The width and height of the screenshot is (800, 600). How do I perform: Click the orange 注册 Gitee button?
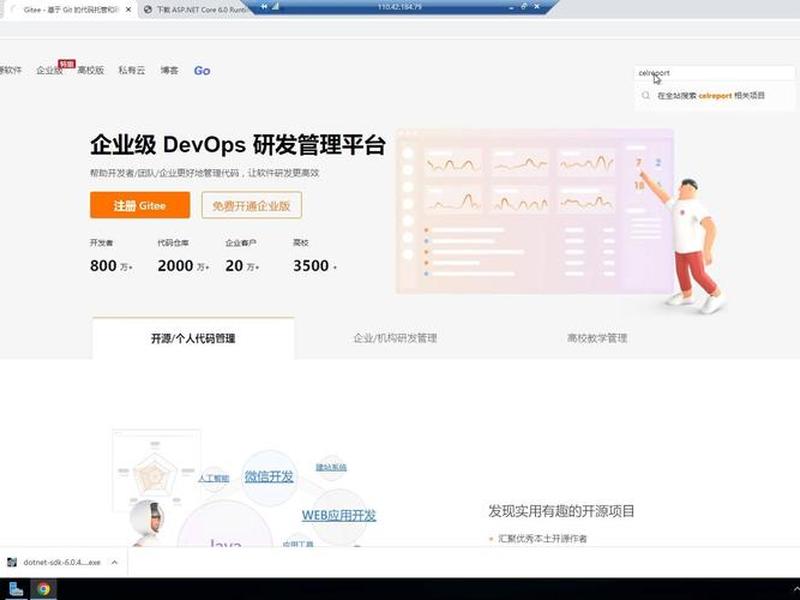(140, 205)
